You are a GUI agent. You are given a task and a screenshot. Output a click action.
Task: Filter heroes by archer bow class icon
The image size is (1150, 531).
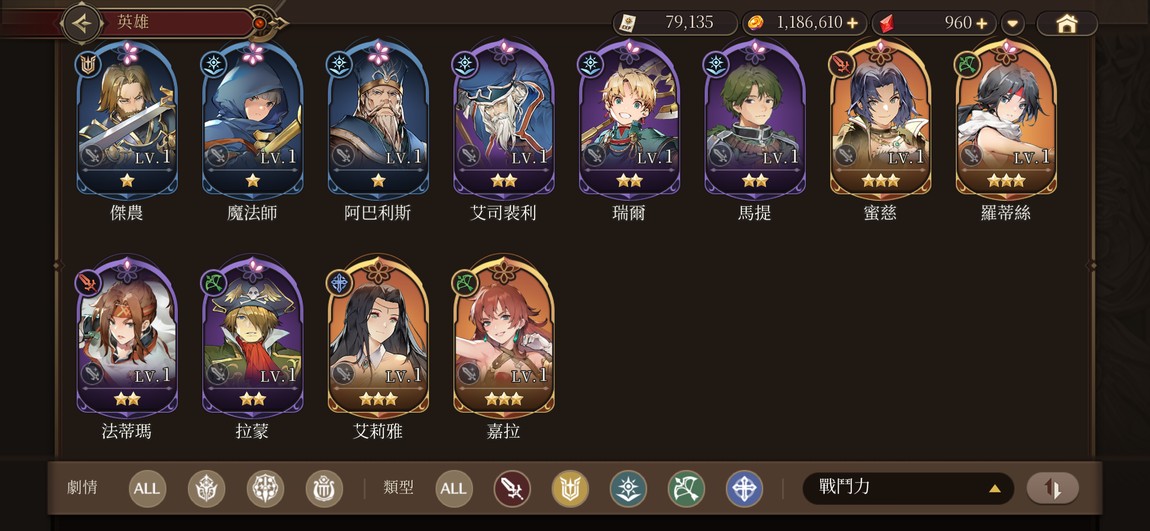click(686, 489)
